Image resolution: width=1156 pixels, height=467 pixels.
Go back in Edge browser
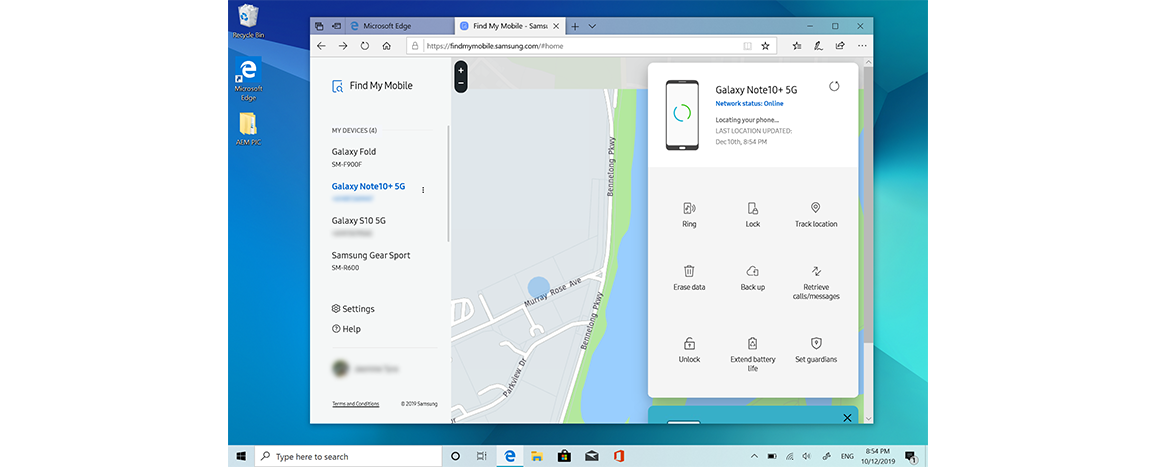321,46
